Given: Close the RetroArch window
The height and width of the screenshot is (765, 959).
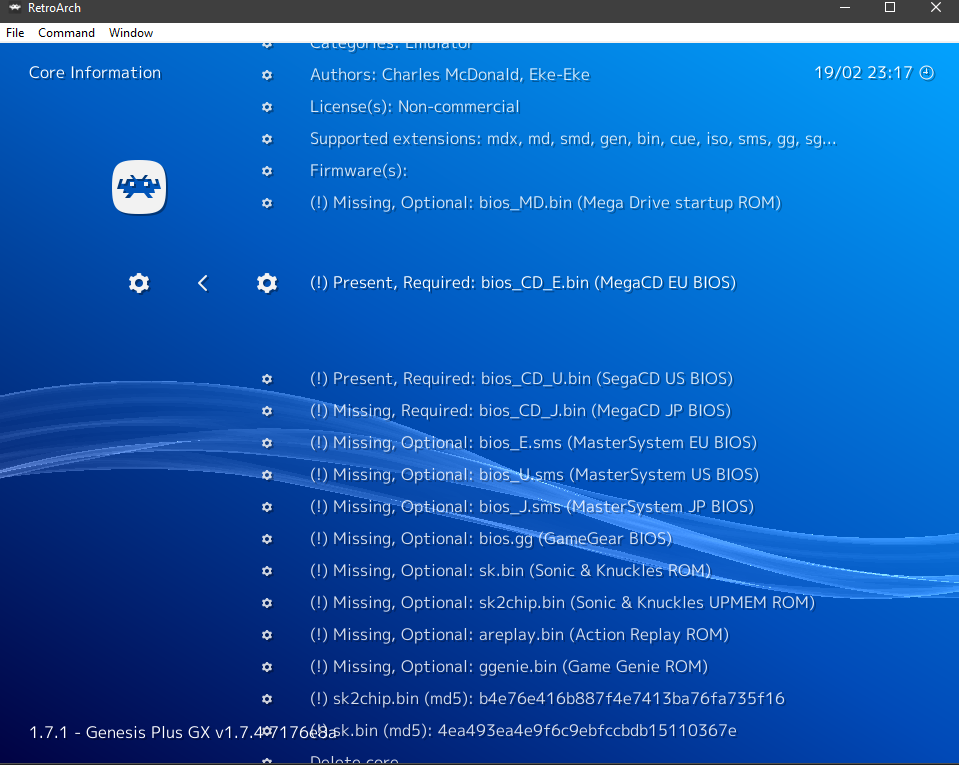Looking at the screenshot, I should coord(936,8).
